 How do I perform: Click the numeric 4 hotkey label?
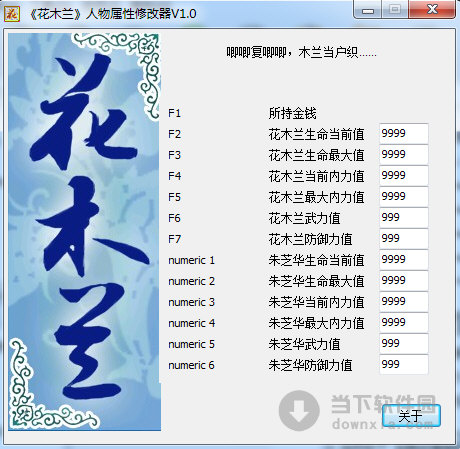pos(191,323)
